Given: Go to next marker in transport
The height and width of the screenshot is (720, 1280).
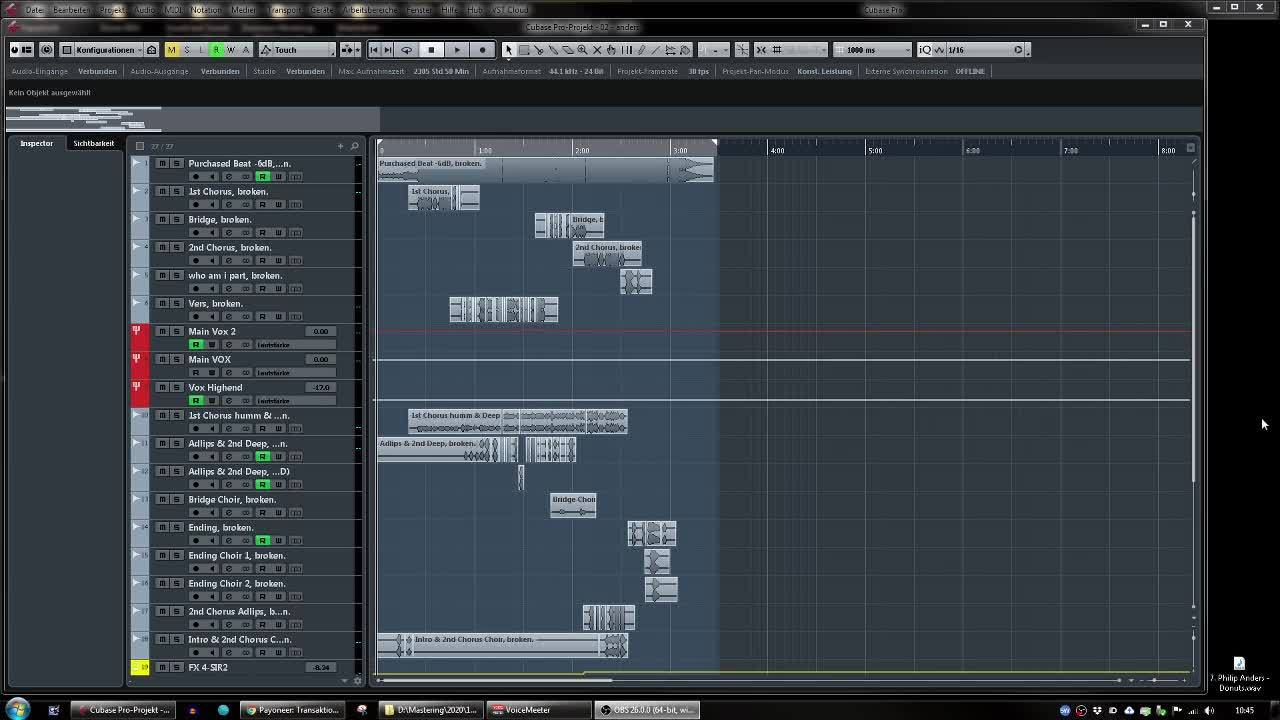Looking at the screenshot, I should coord(388,50).
